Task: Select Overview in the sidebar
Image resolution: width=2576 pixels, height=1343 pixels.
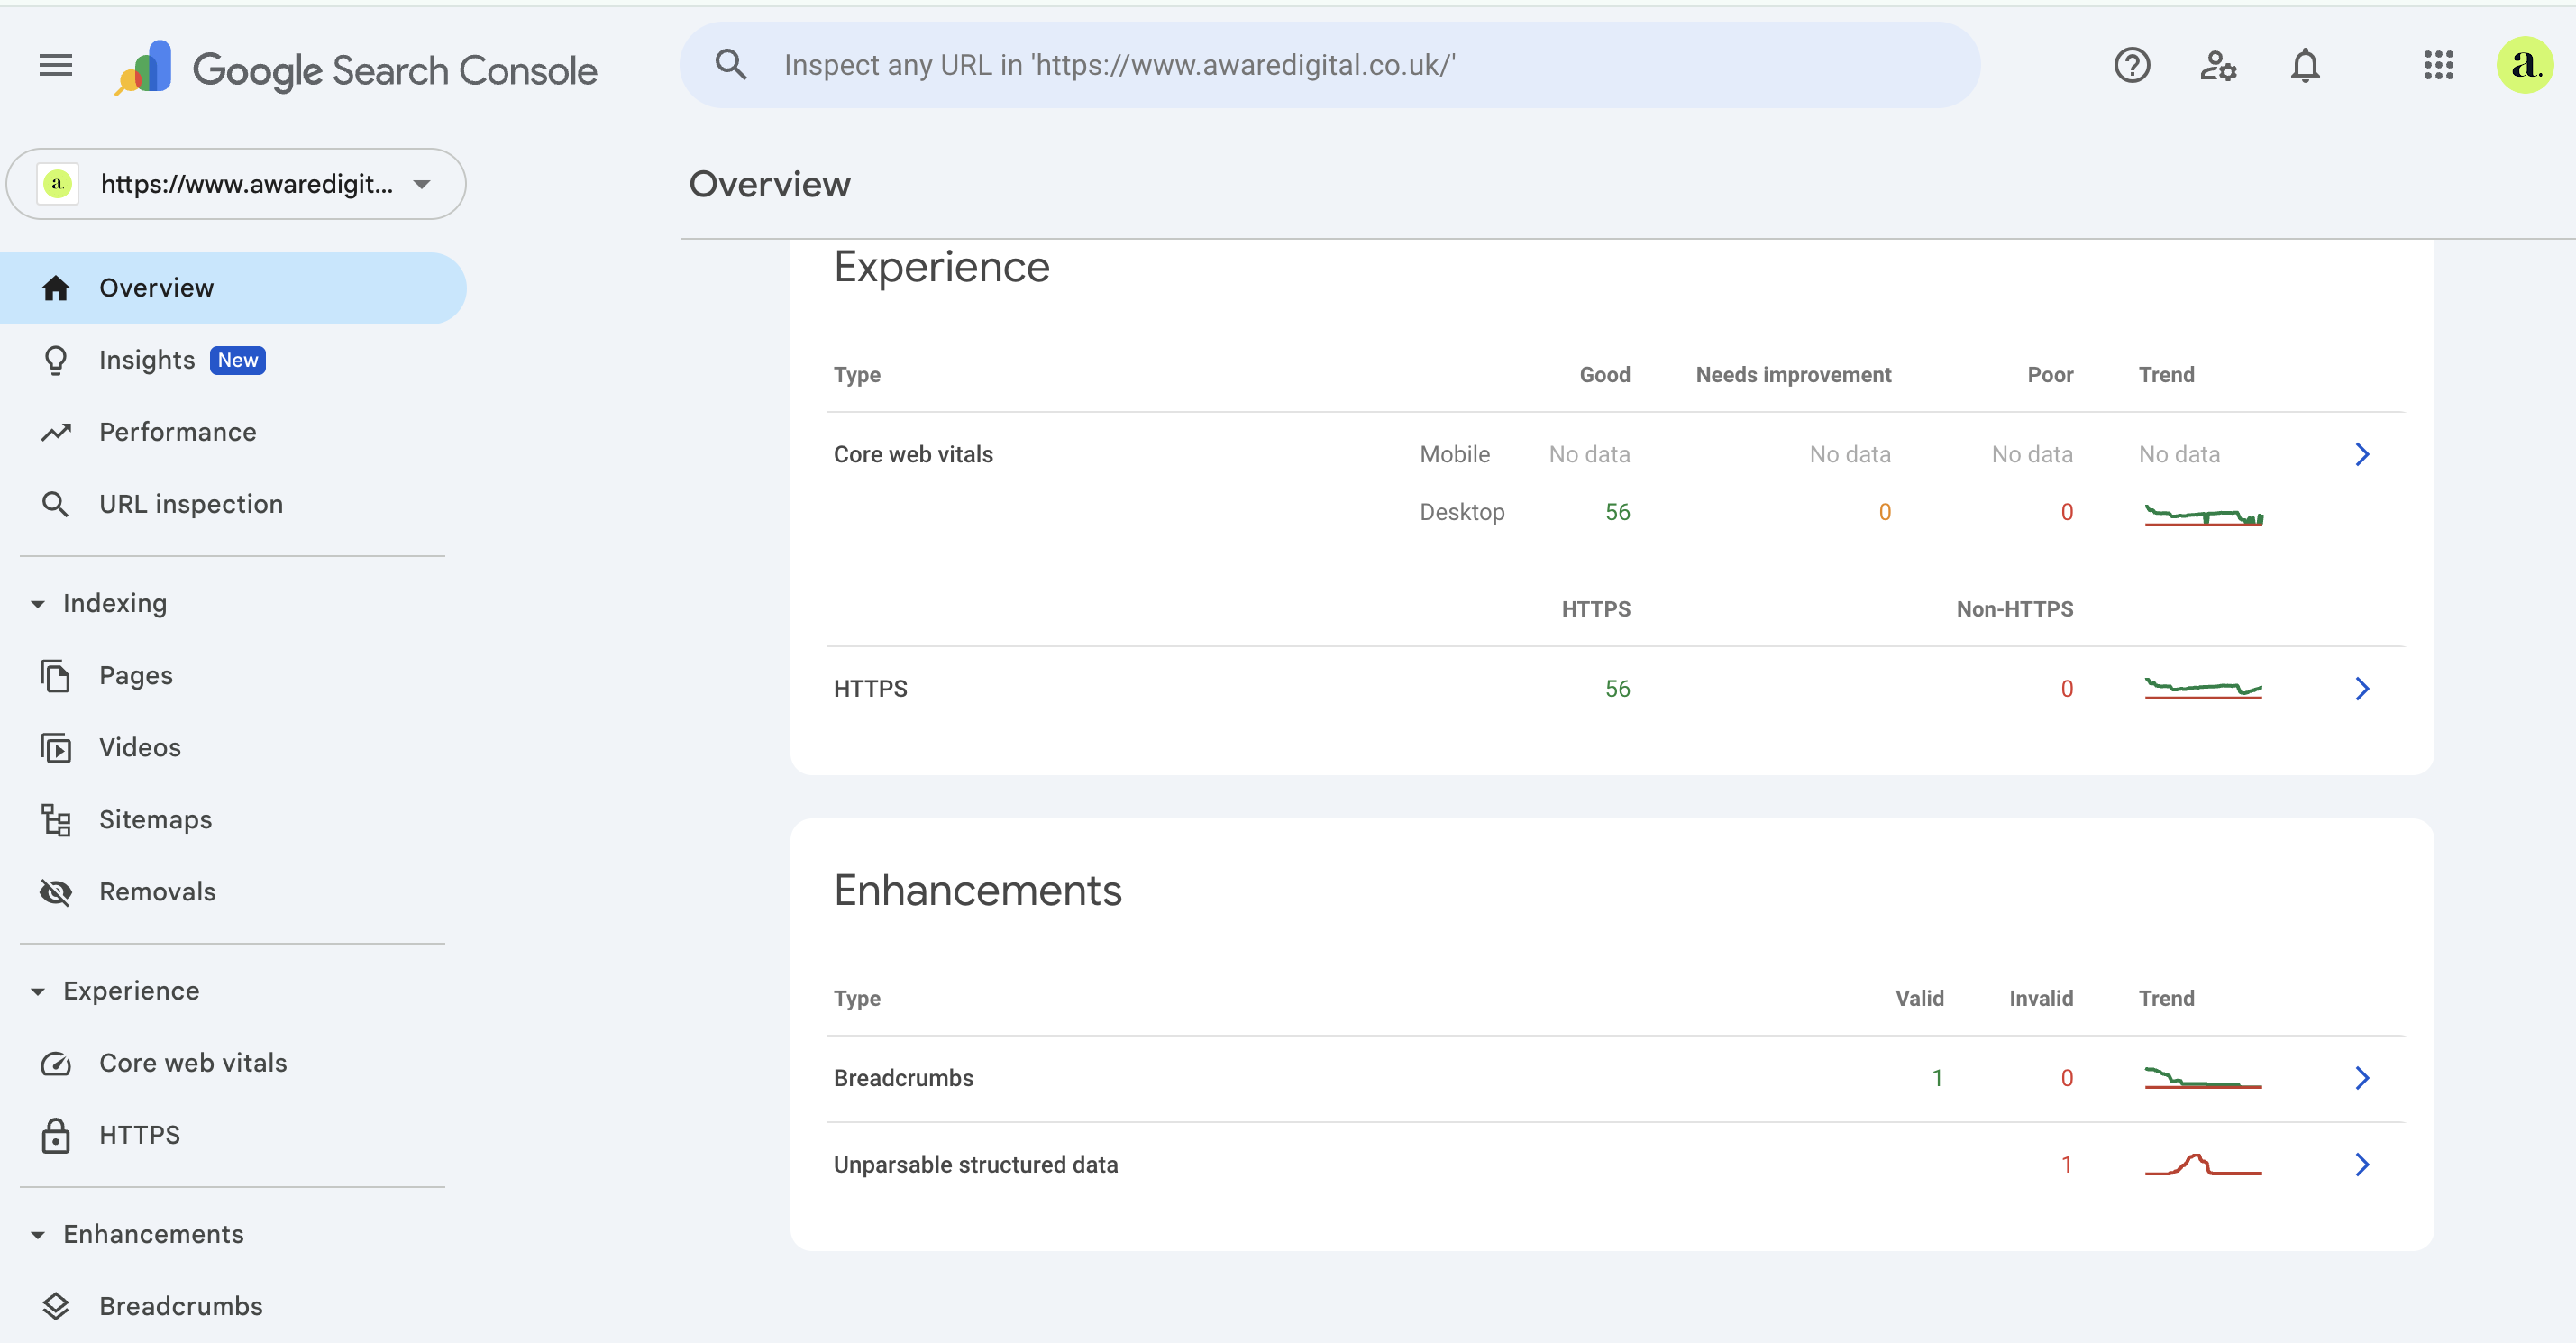Action: tap(233, 288)
